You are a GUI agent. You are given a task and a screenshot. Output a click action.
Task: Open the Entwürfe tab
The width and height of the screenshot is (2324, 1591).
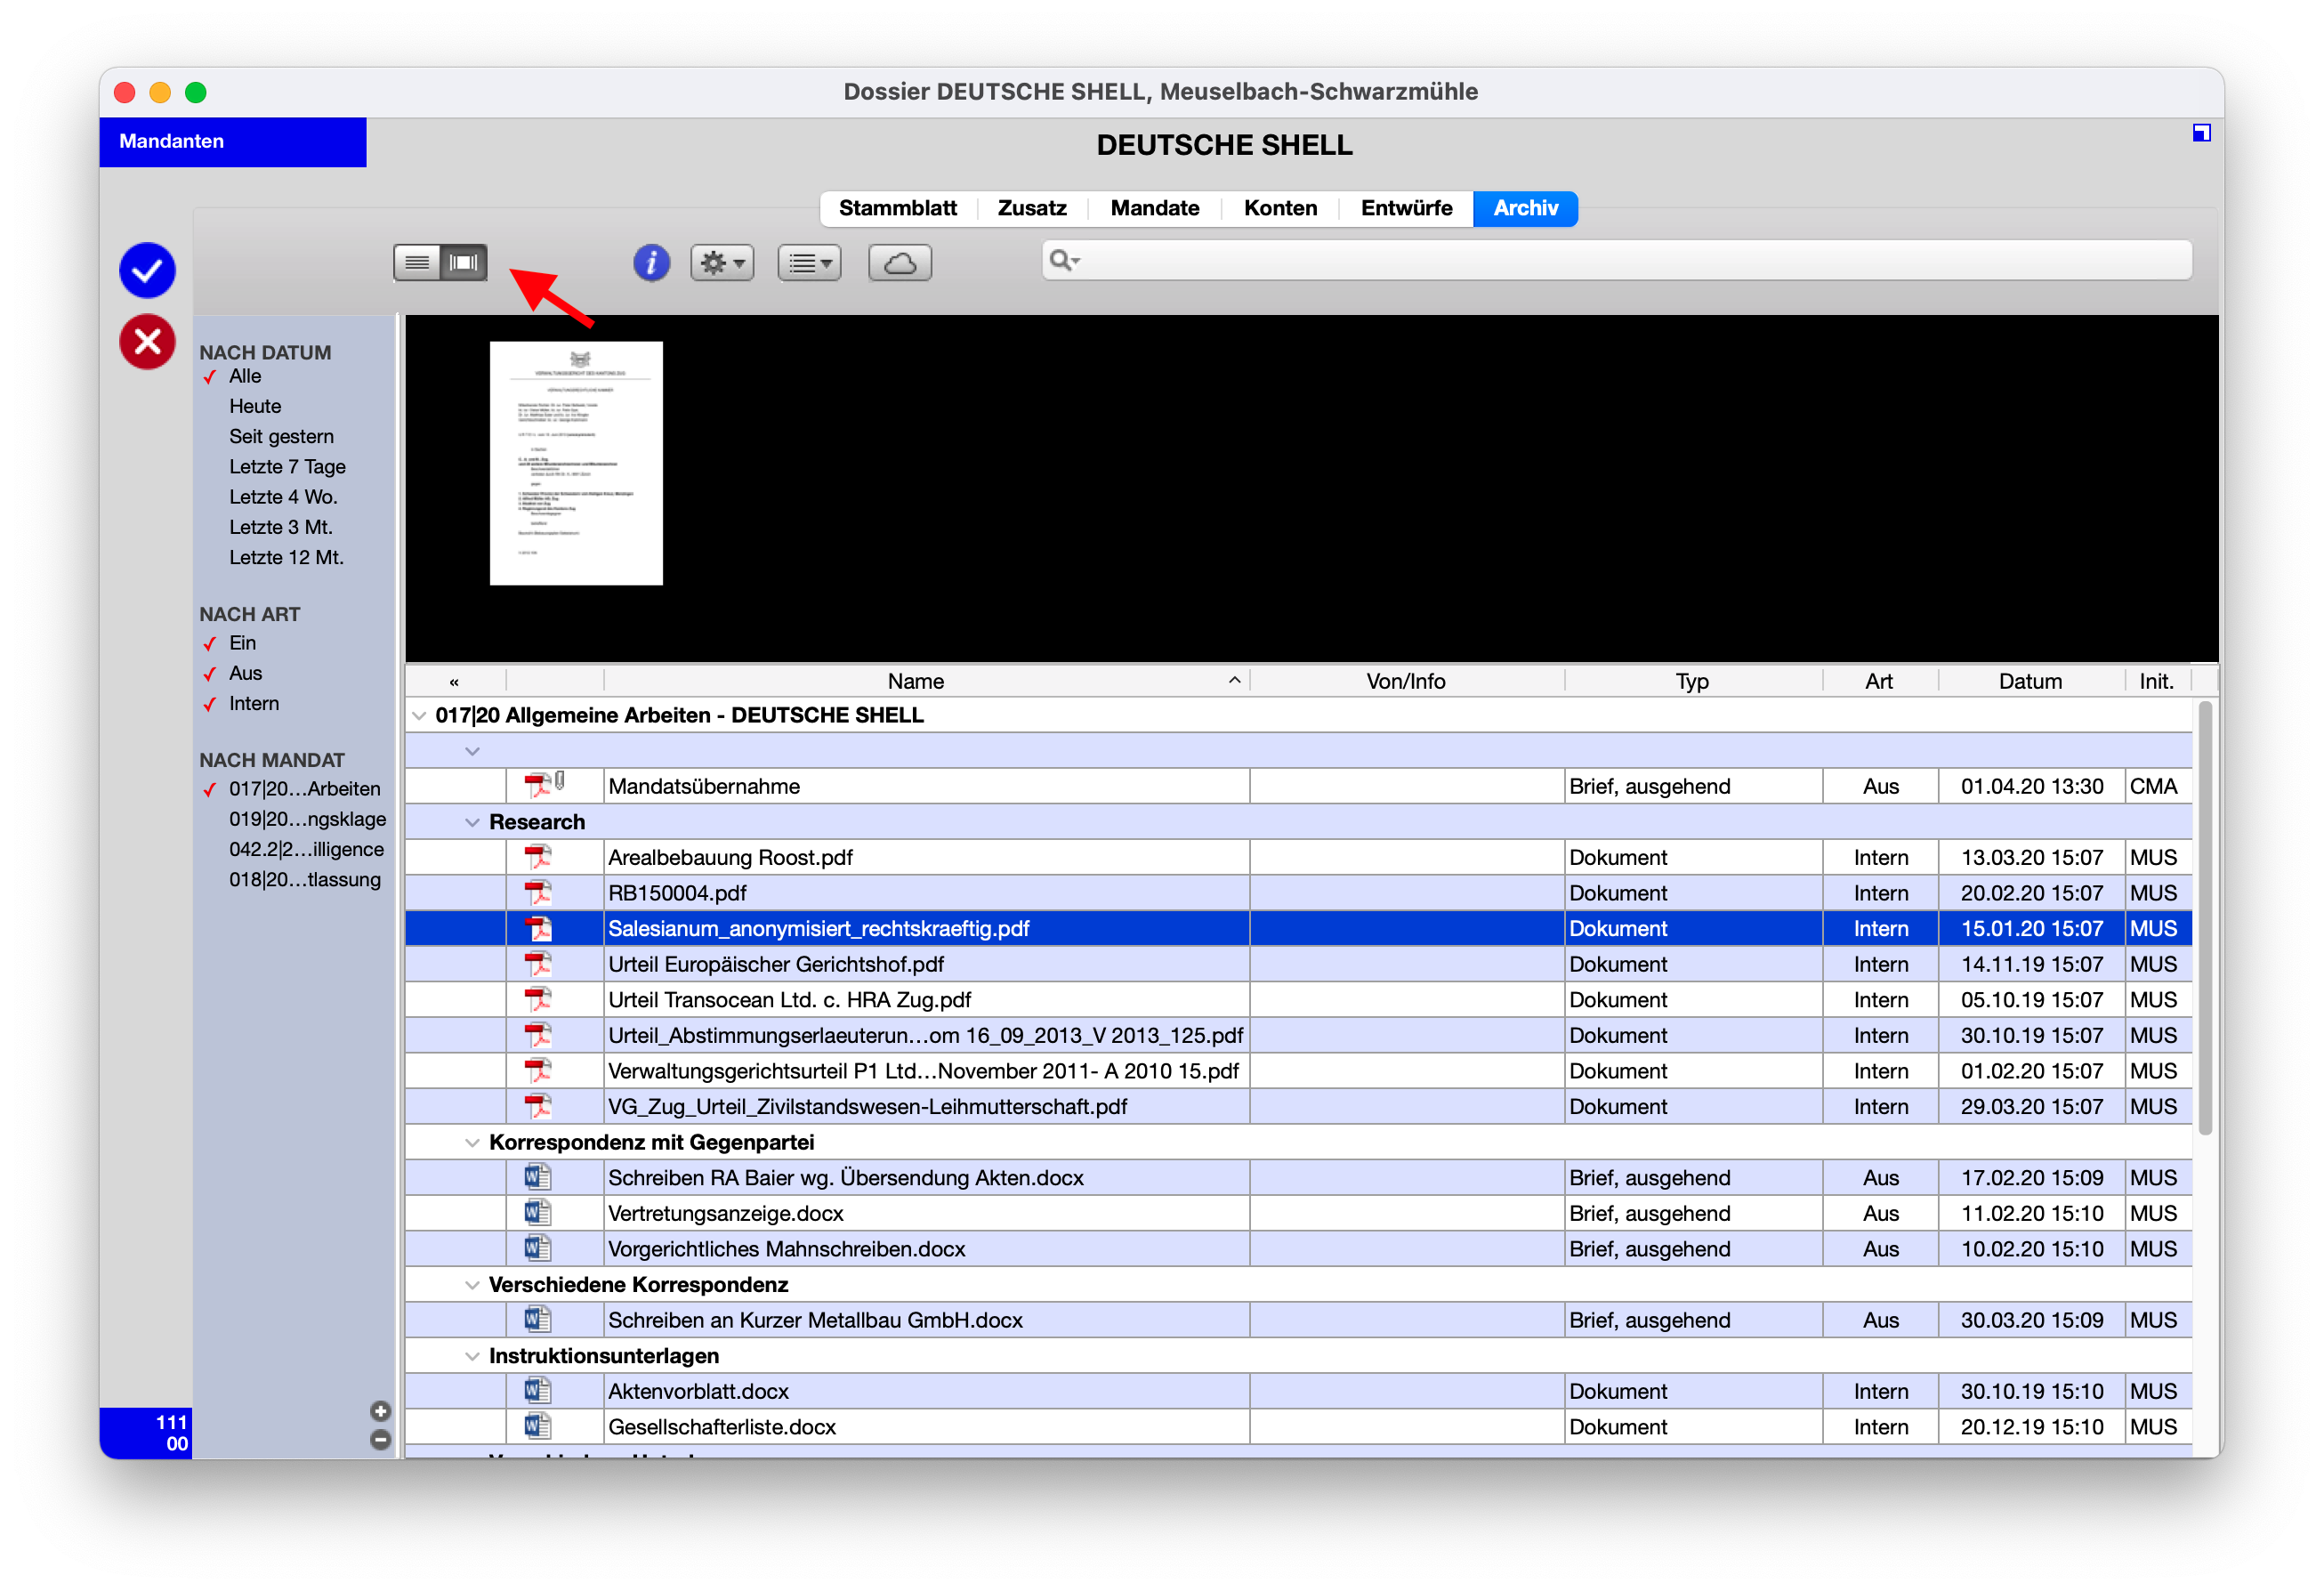[x=1405, y=208]
